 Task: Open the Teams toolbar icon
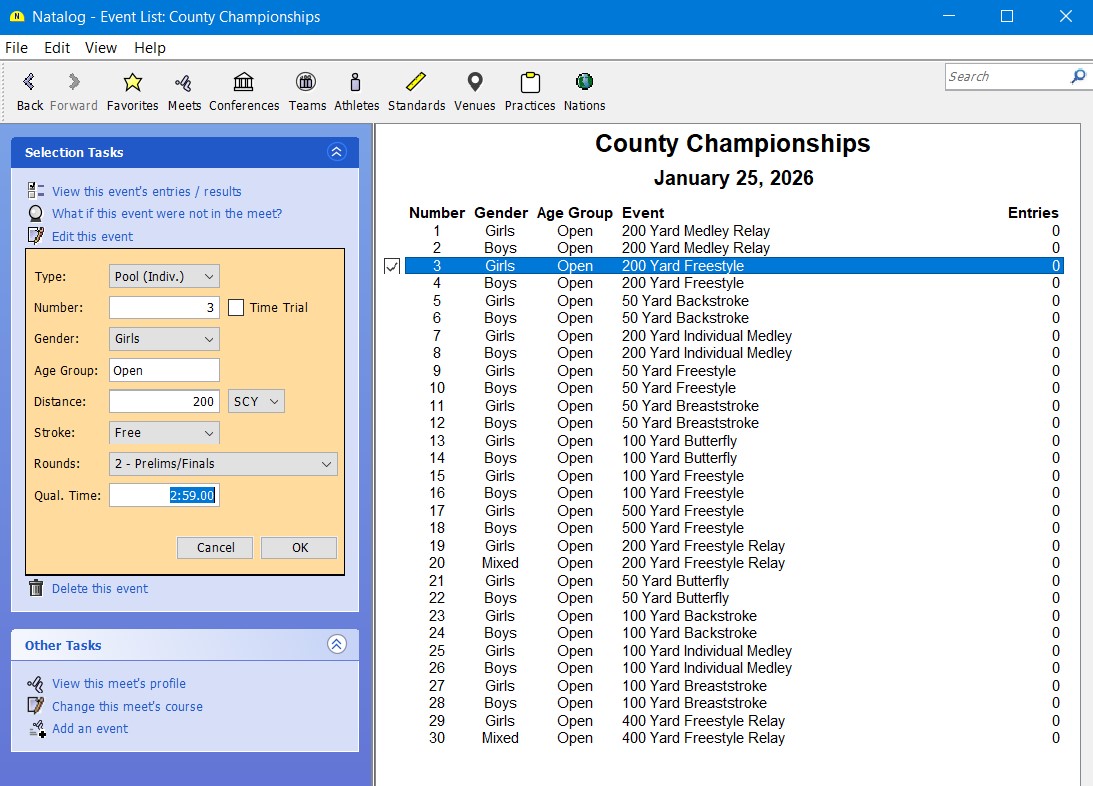[x=307, y=83]
